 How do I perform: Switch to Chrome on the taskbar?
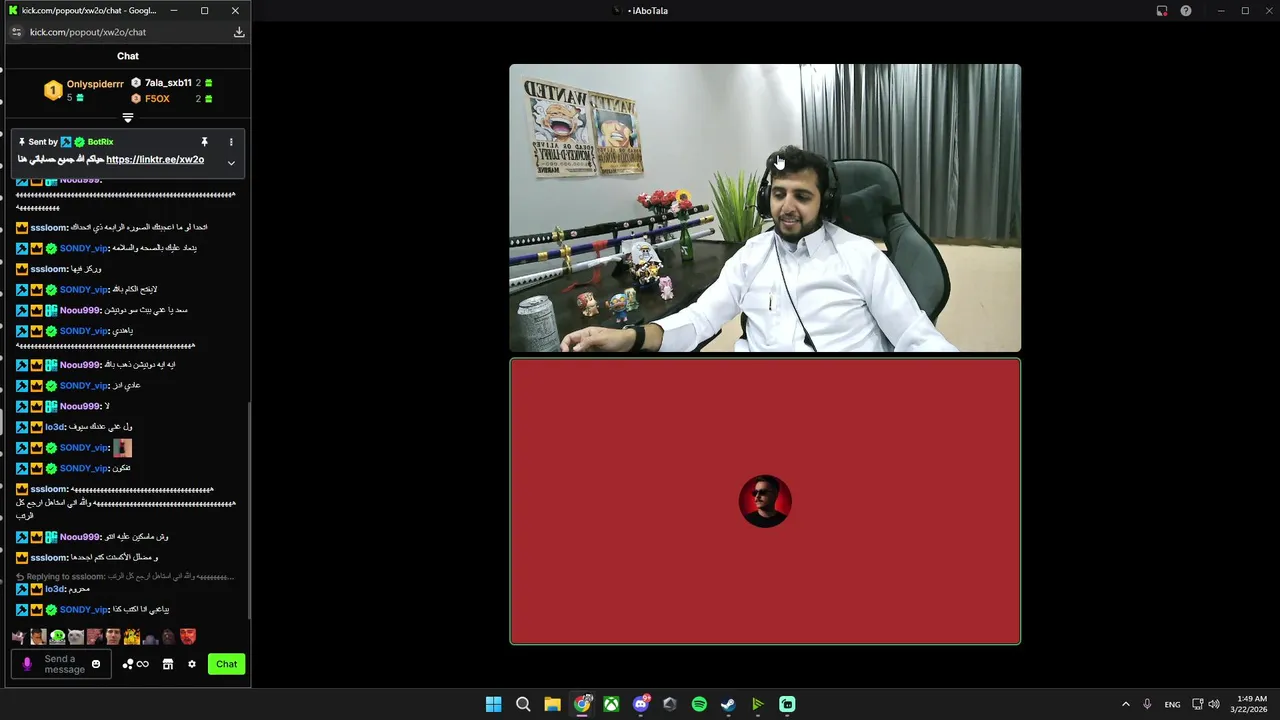click(x=582, y=704)
